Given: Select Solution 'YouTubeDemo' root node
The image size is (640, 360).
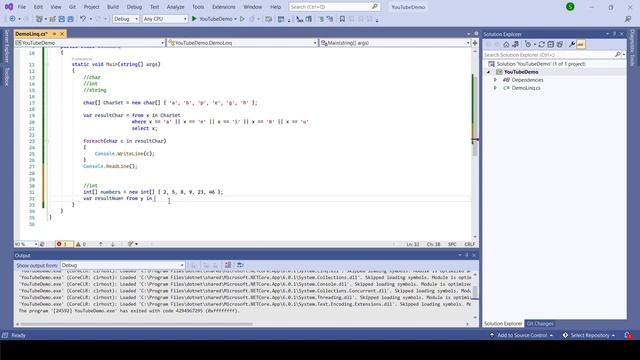Looking at the screenshot, I should coord(541,64).
